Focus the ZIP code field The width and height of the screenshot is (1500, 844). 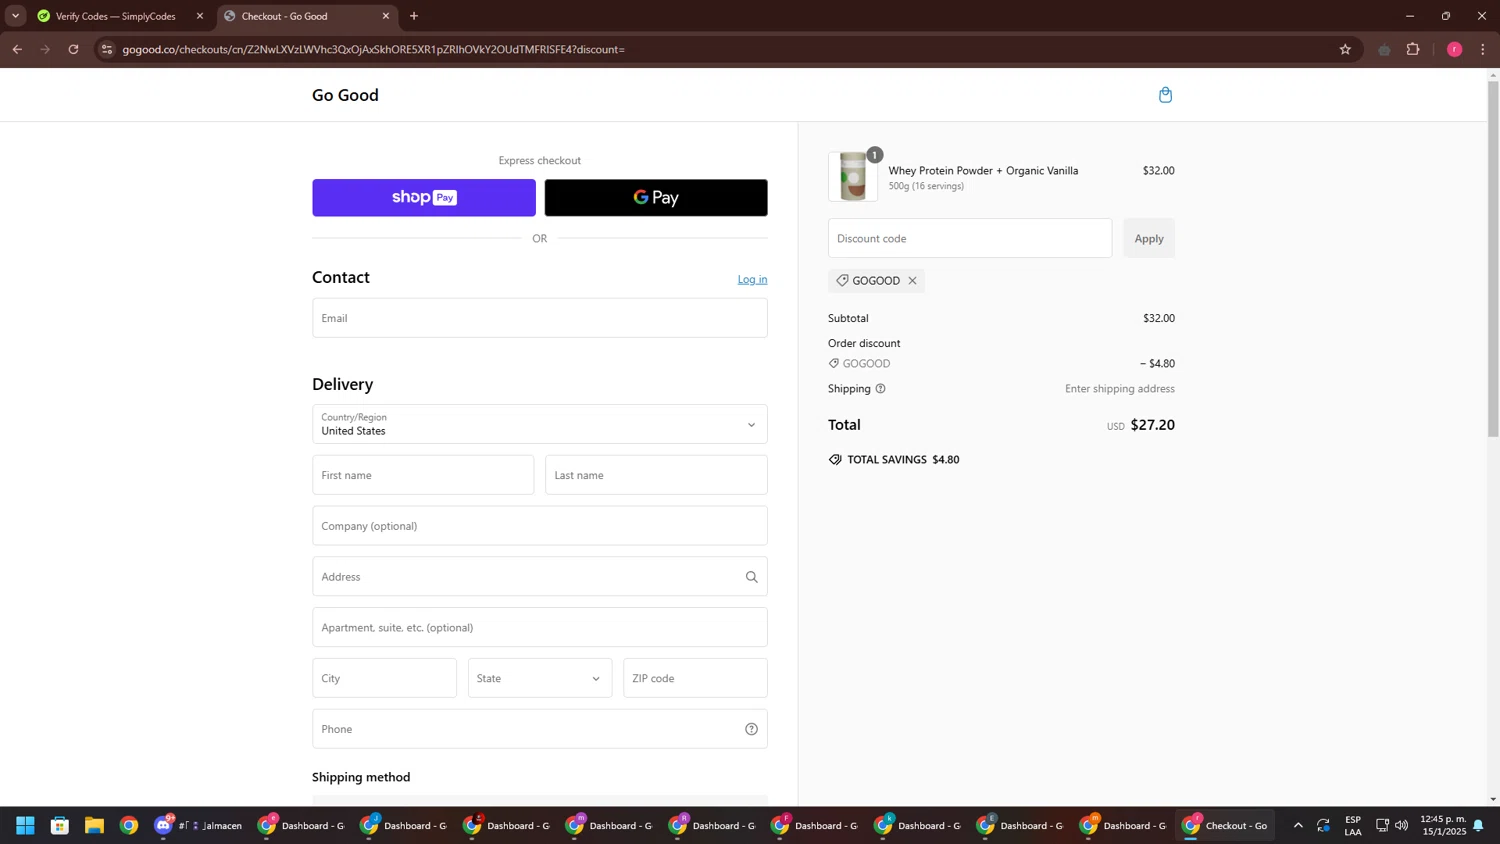[695, 678]
